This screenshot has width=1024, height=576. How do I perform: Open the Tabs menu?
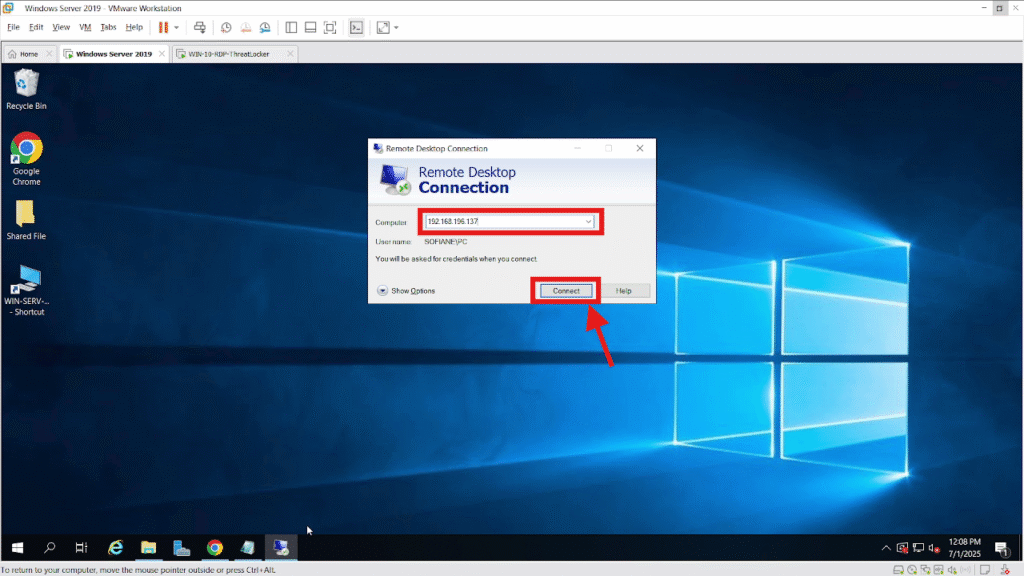(108, 27)
